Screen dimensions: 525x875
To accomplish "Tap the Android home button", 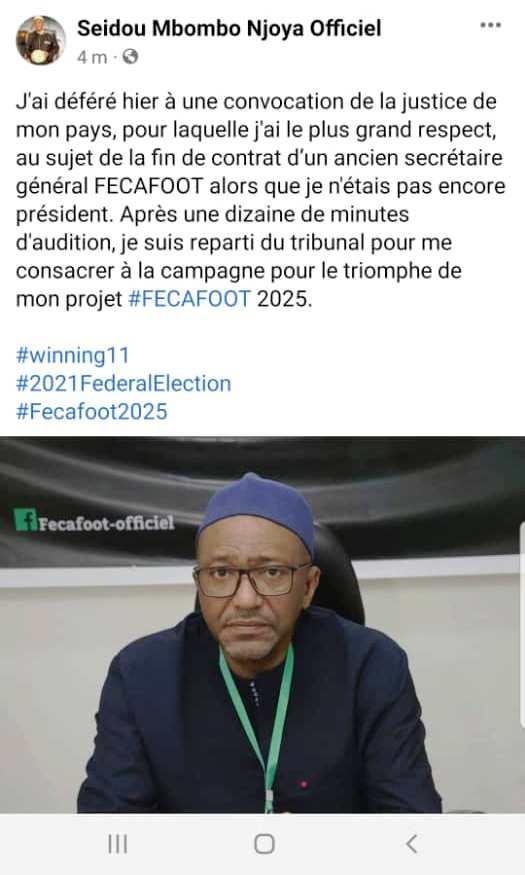I will [264, 844].
